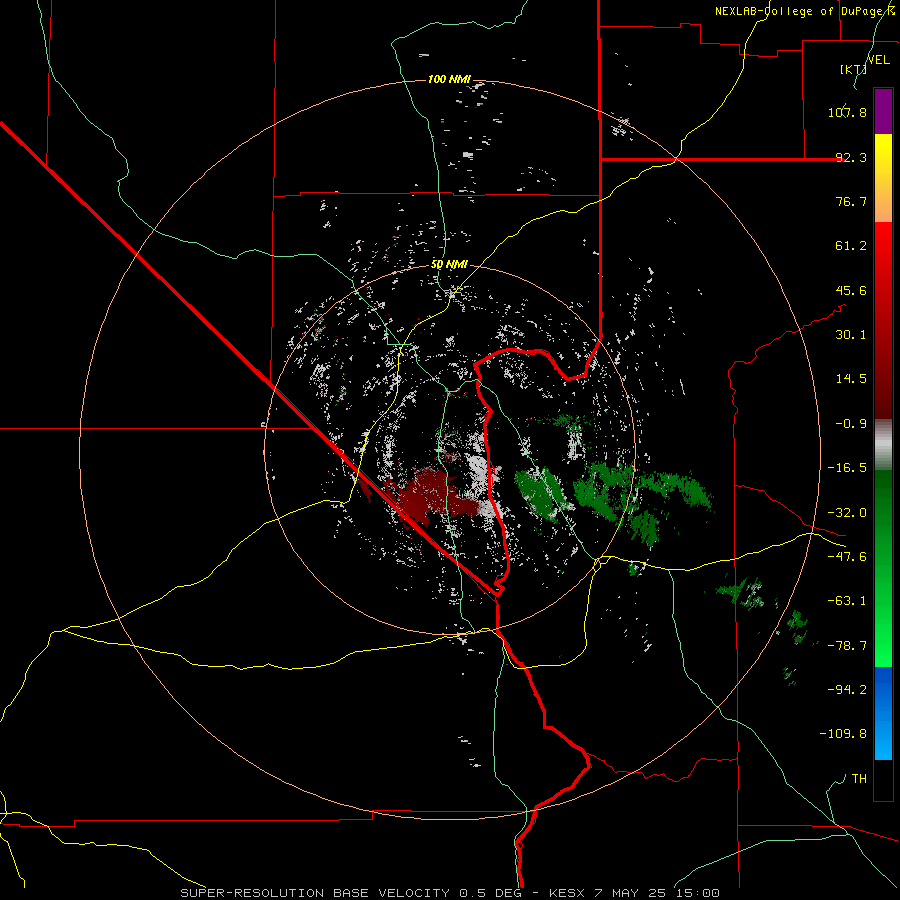Select the 61.2 velocity scale value
Image resolution: width=900 pixels, height=900 pixels.
[851, 246]
